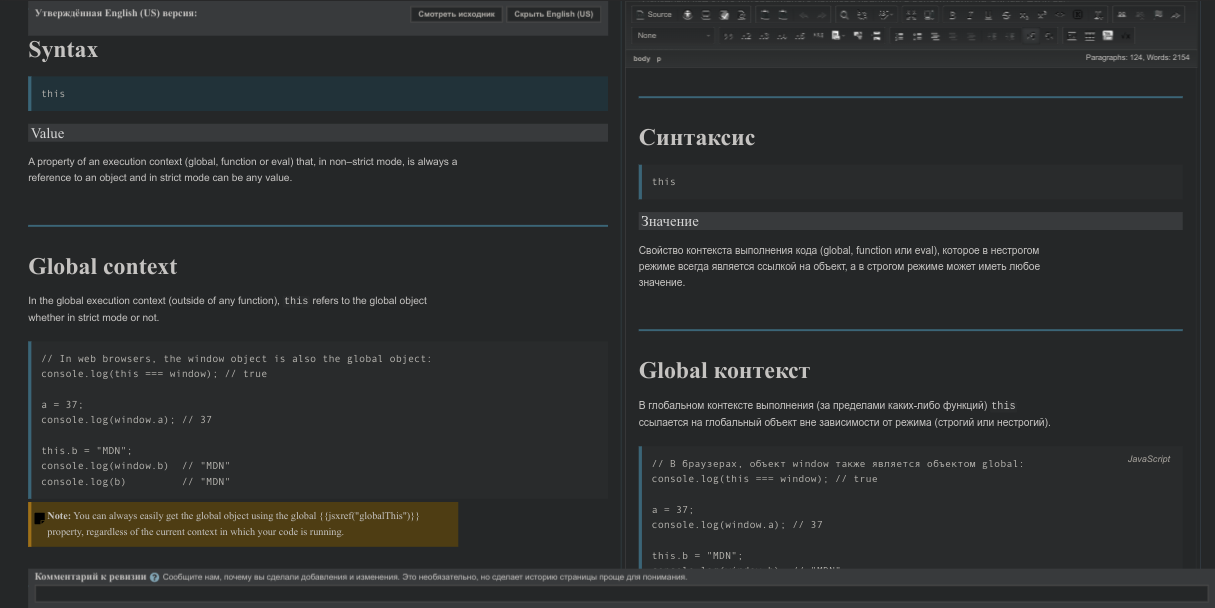Apply Heading 4 from the toolbar
The height and width of the screenshot is (608, 1215).
pyautogui.click(x=782, y=36)
